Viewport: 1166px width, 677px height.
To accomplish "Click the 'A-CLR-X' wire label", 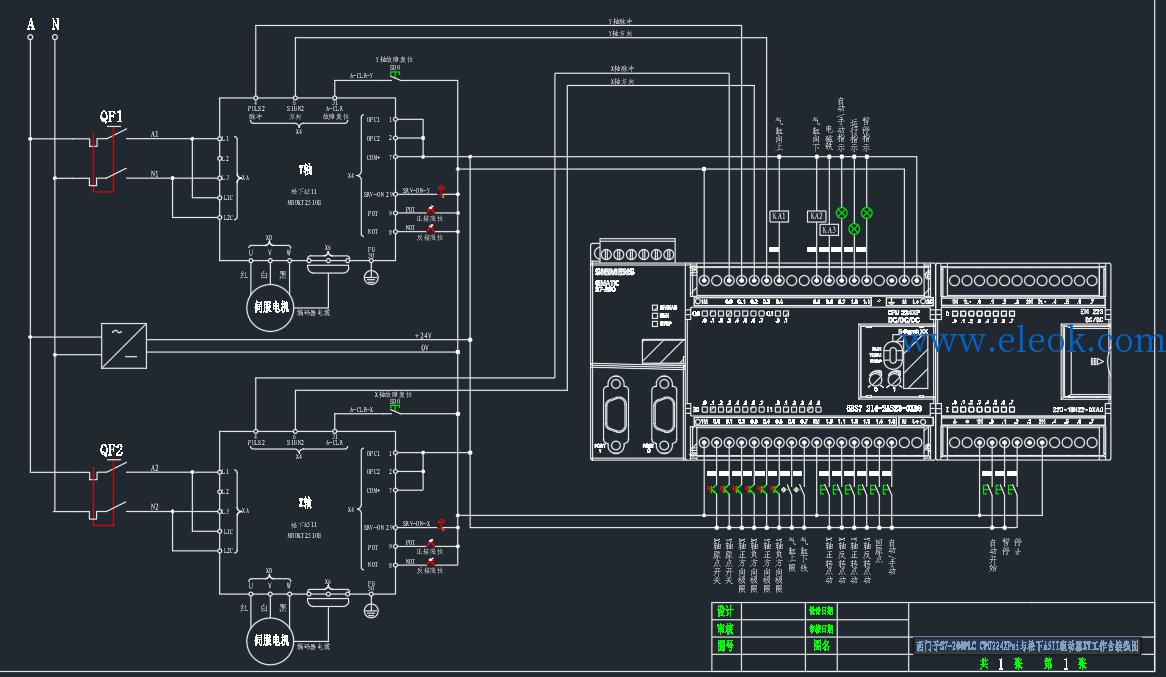I will (x=361, y=410).
